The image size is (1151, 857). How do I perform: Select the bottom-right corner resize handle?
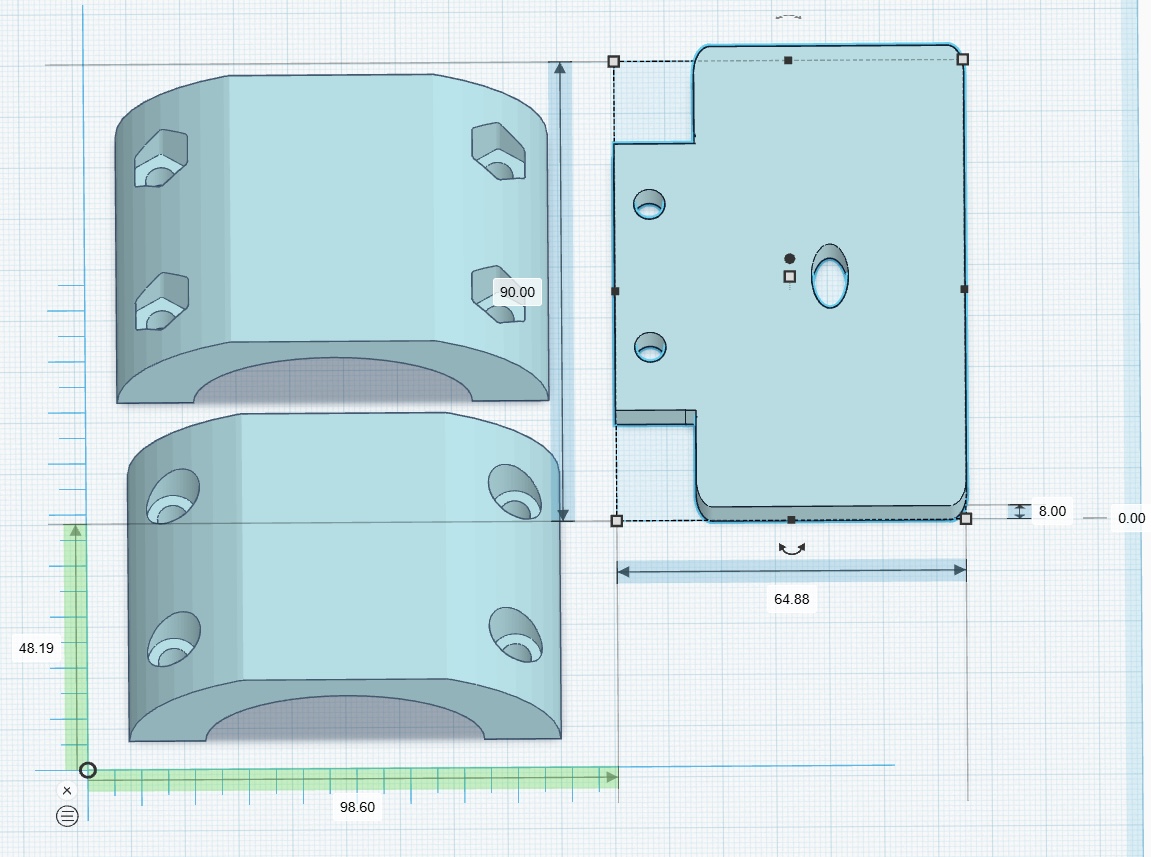coord(966,518)
